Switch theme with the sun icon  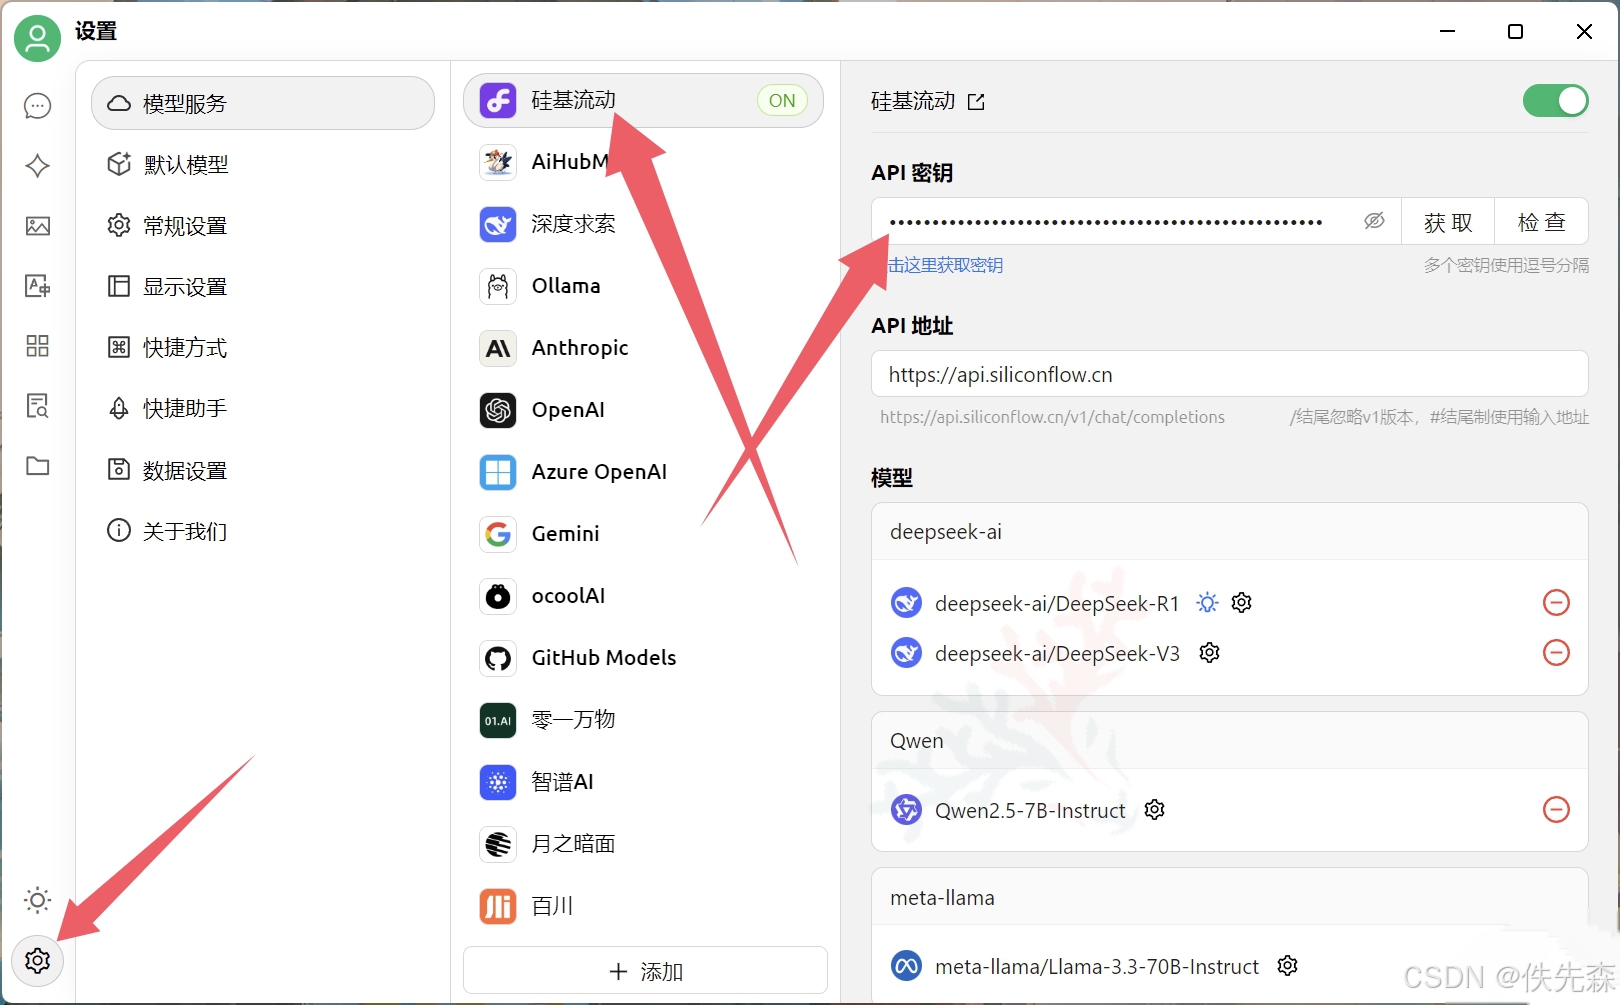(x=37, y=900)
